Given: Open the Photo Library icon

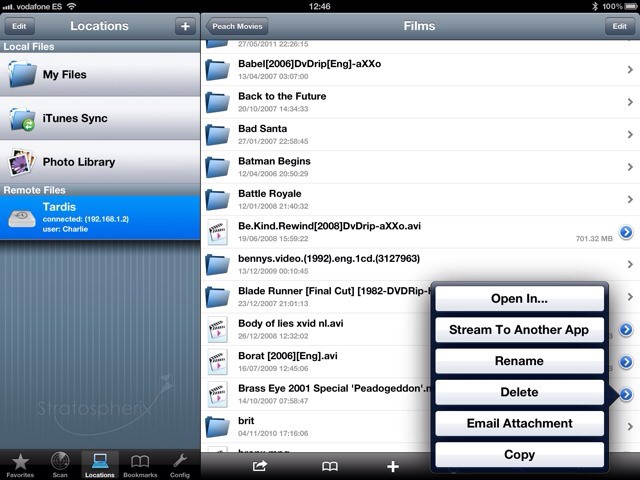Looking at the screenshot, I should point(21,162).
